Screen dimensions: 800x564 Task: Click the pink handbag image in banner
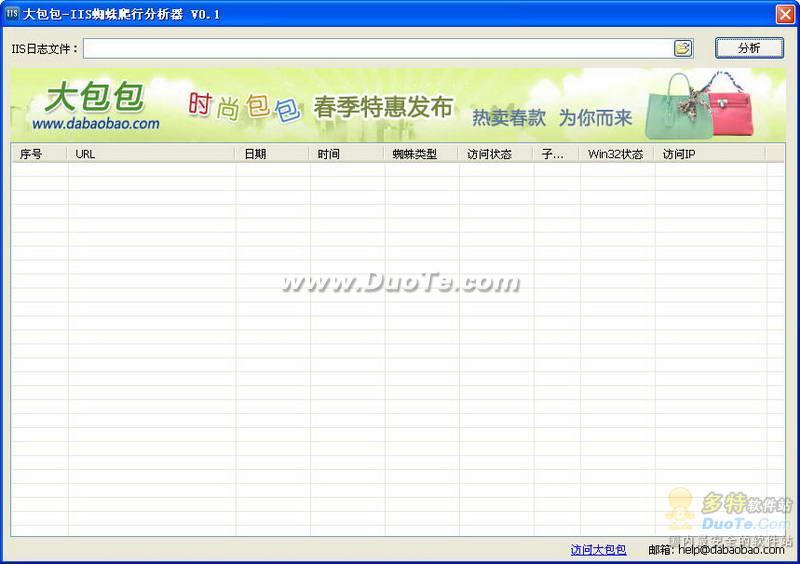(x=743, y=105)
